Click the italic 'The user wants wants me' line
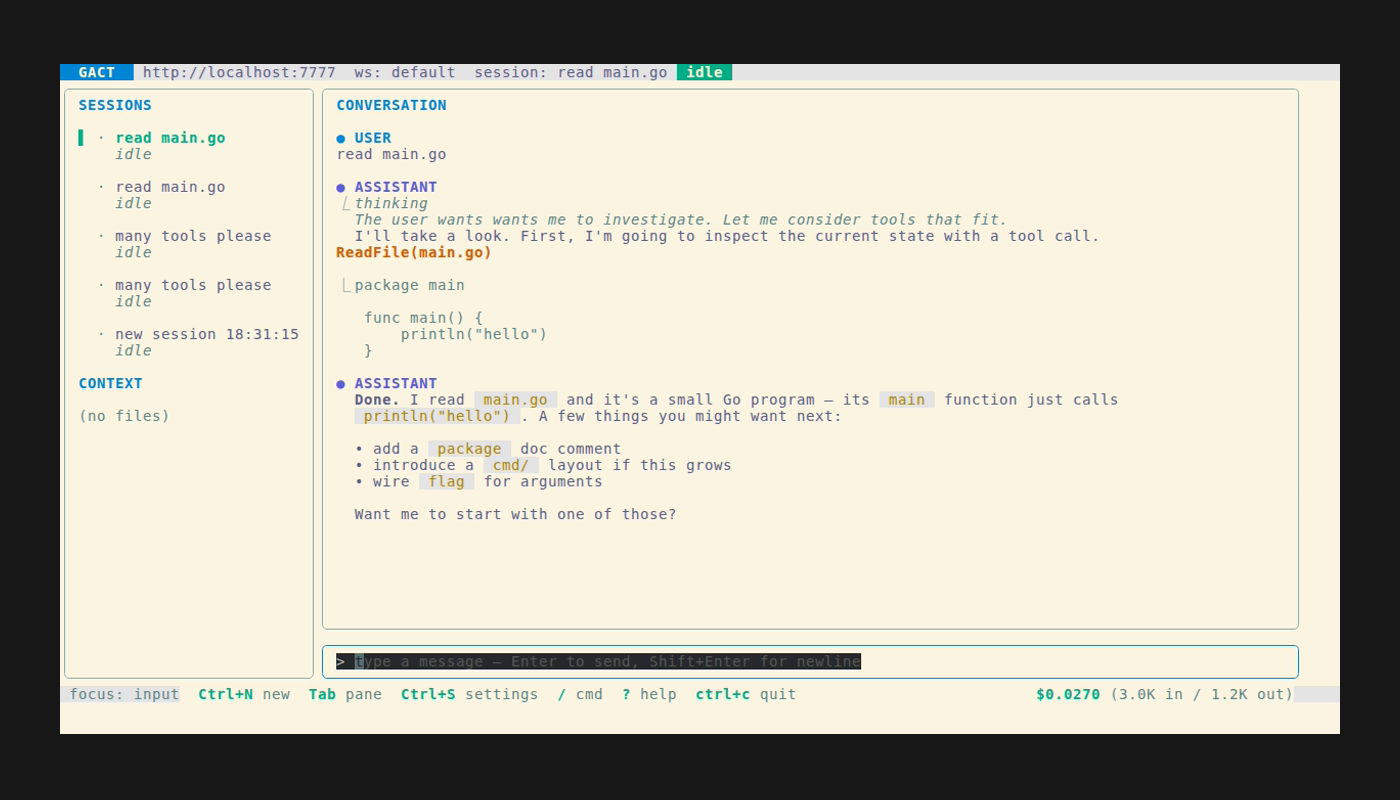 point(681,220)
